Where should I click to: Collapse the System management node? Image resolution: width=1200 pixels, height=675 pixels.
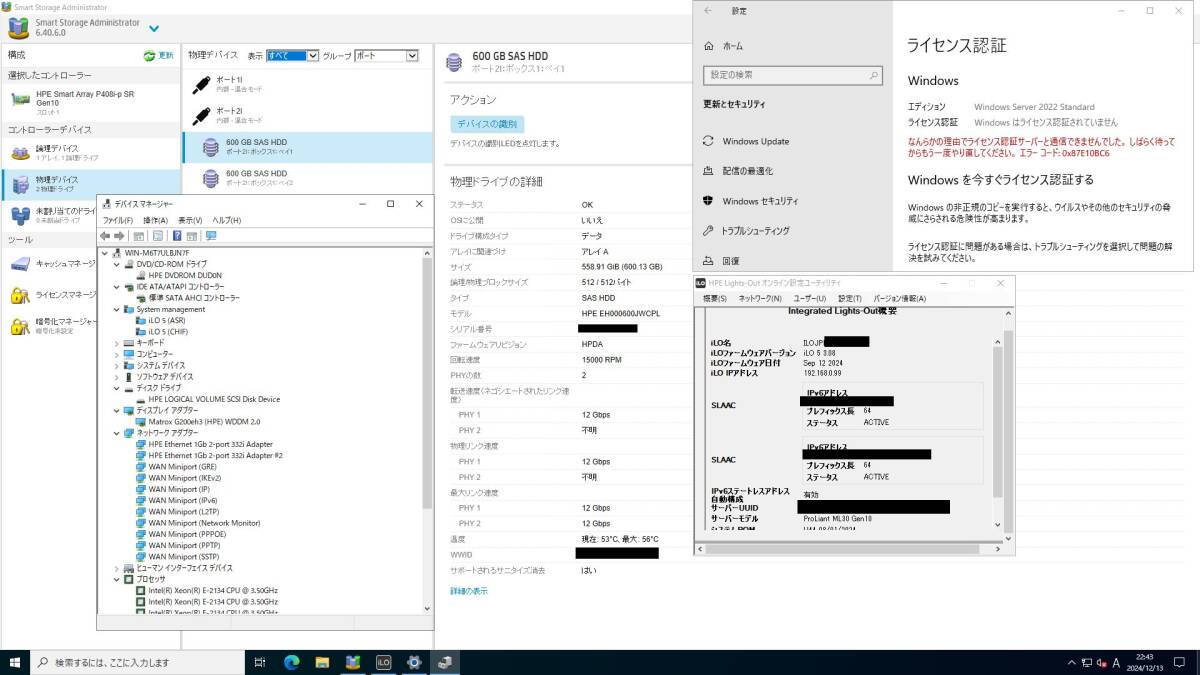(x=118, y=310)
